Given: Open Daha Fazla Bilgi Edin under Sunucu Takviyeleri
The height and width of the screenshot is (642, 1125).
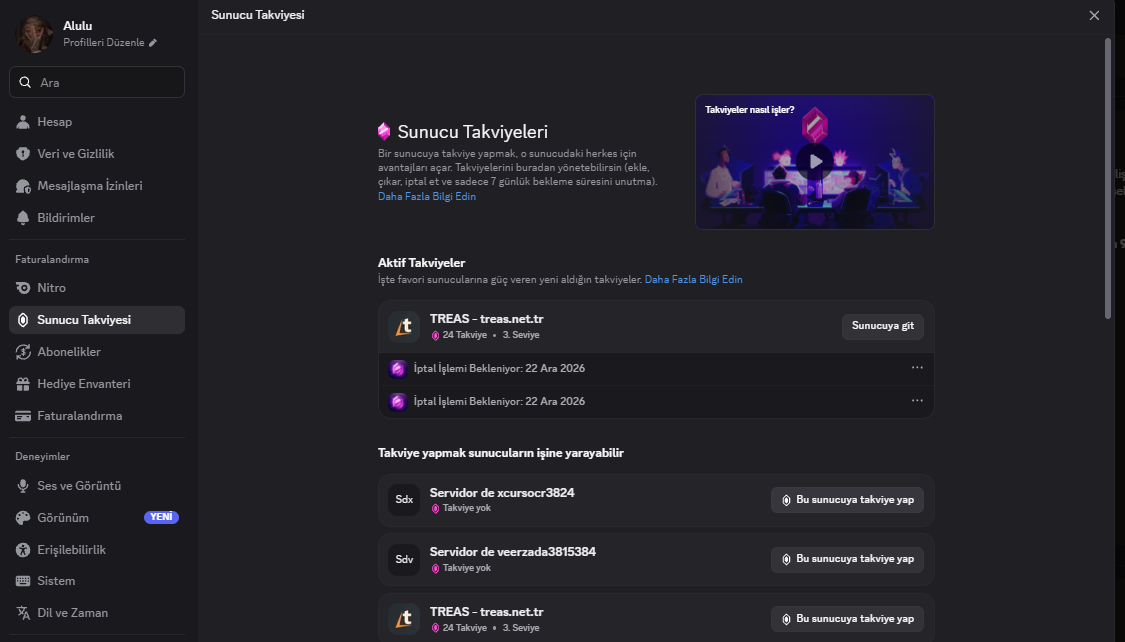Looking at the screenshot, I should click(427, 197).
